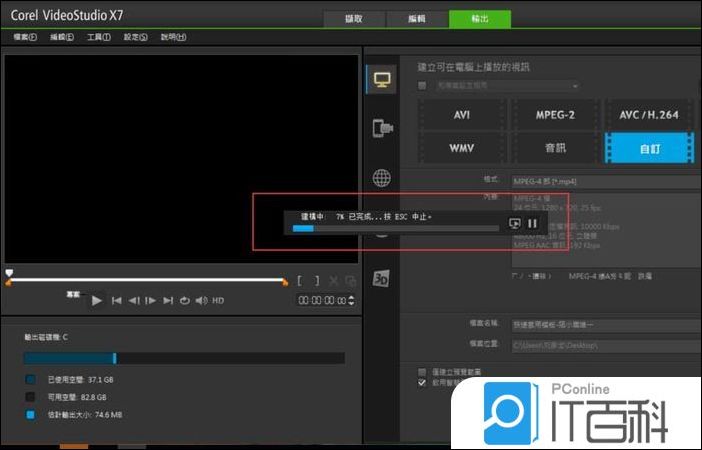Enable the project settings match checkbox
Screen dimensions: 702x450
coord(422,87)
